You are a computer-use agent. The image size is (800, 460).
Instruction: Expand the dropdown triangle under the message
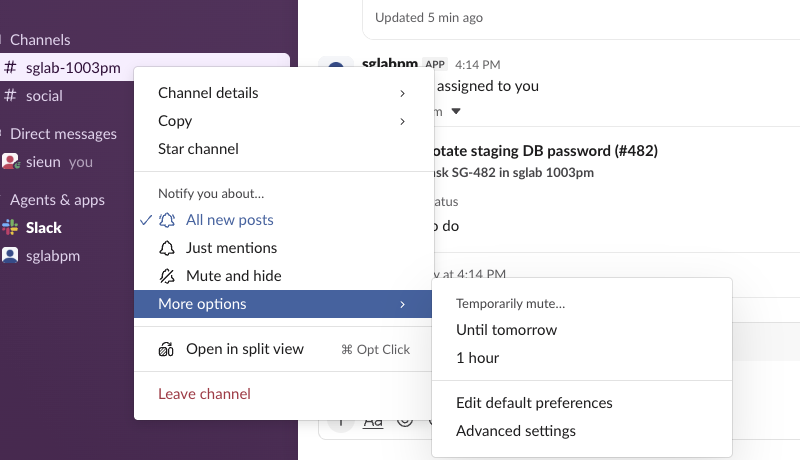coord(456,111)
